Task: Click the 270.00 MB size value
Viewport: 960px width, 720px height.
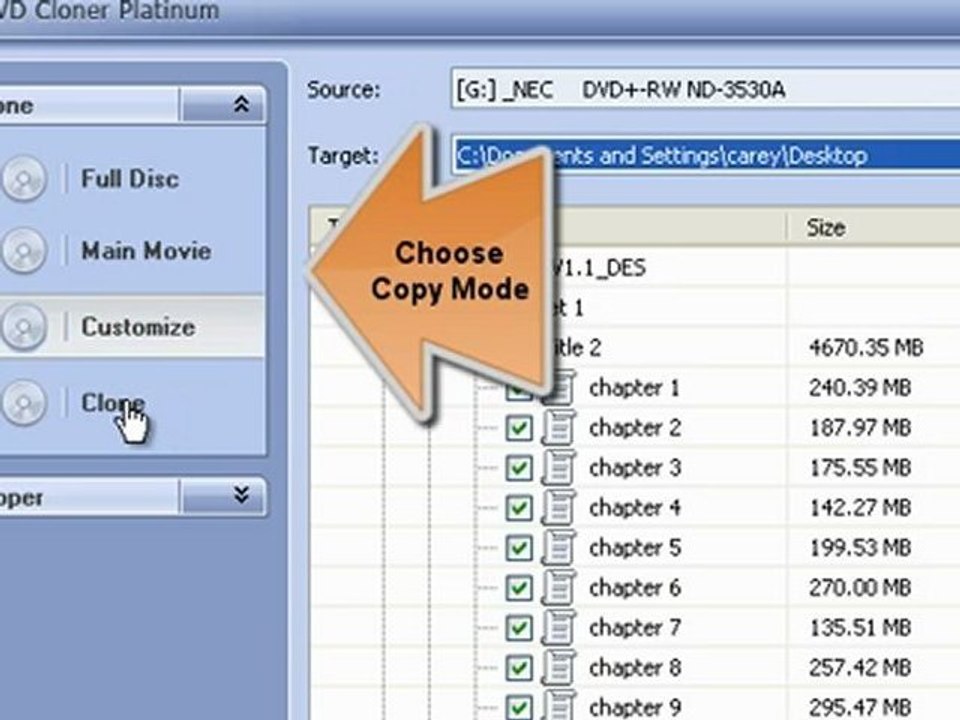Action: (x=860, y=588)
